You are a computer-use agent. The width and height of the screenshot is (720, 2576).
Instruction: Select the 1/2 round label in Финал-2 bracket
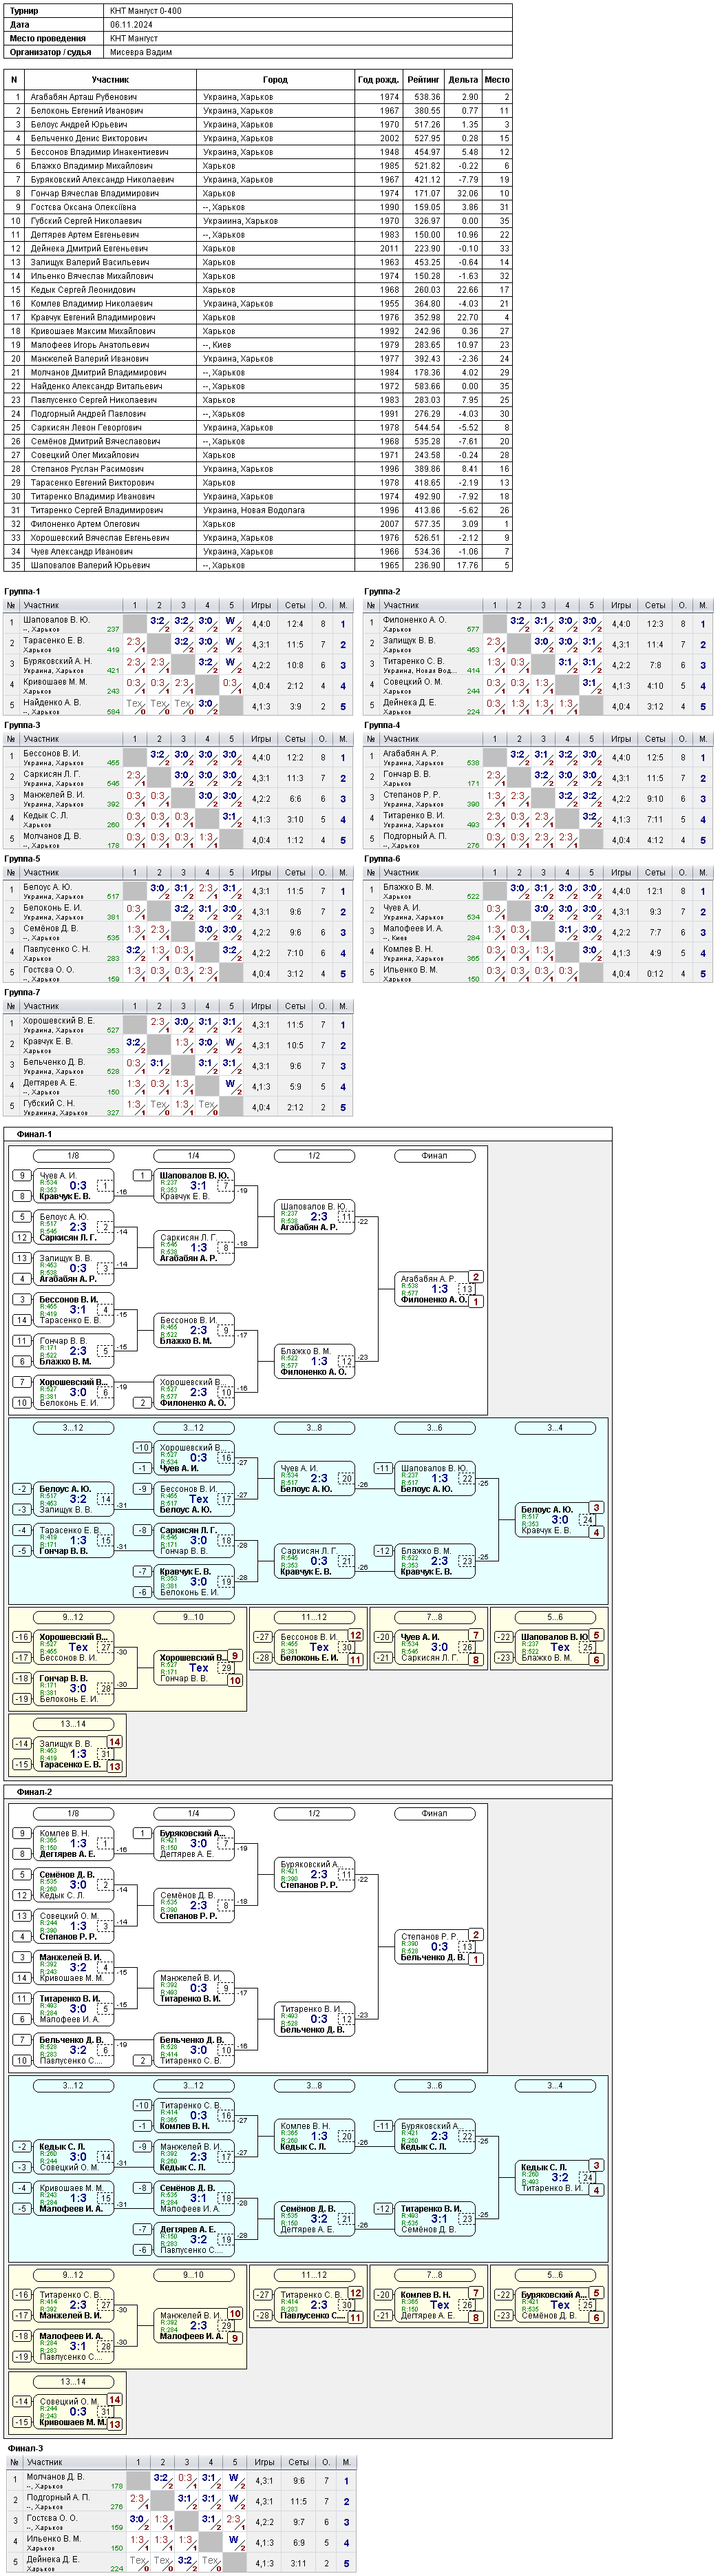pos(314,1814)
